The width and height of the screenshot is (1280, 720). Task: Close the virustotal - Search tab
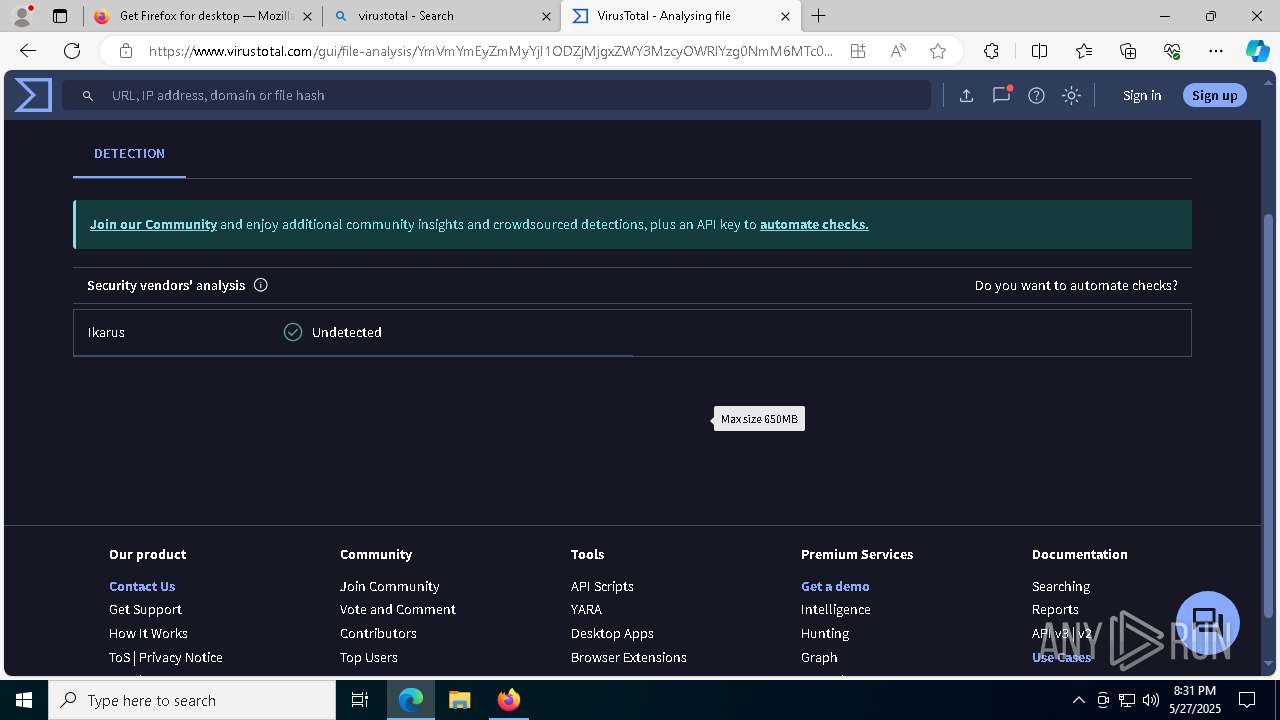pos(547,16)
